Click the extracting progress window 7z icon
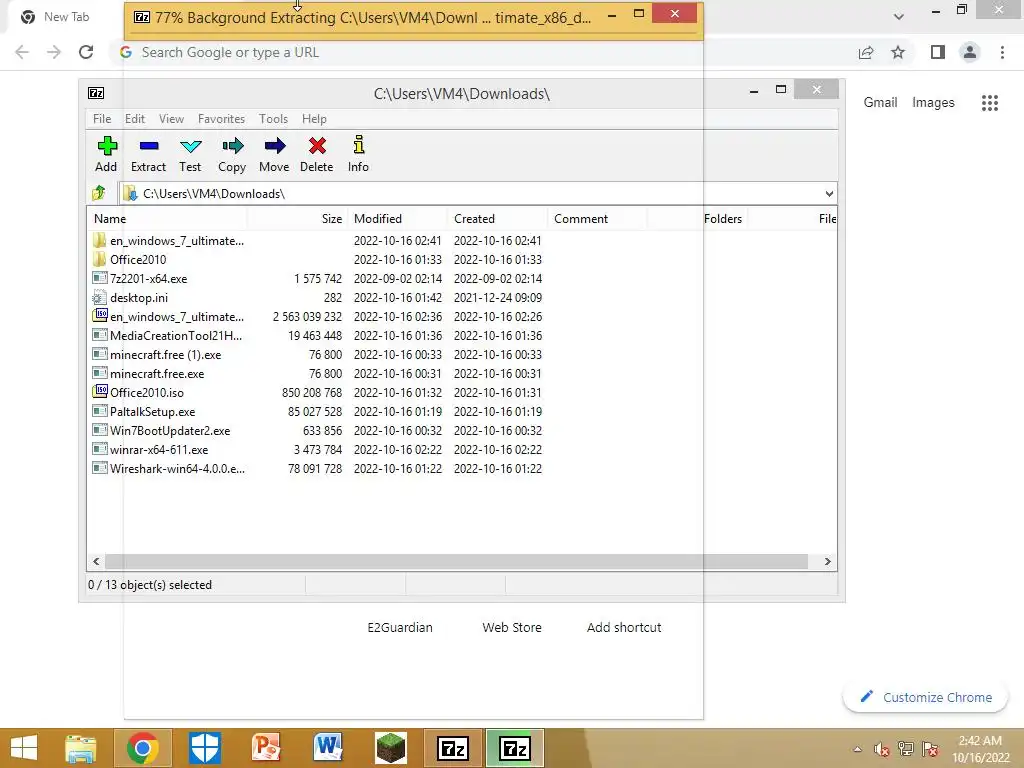The height and width of the screenshot is (768, 1024). point(142,17)
